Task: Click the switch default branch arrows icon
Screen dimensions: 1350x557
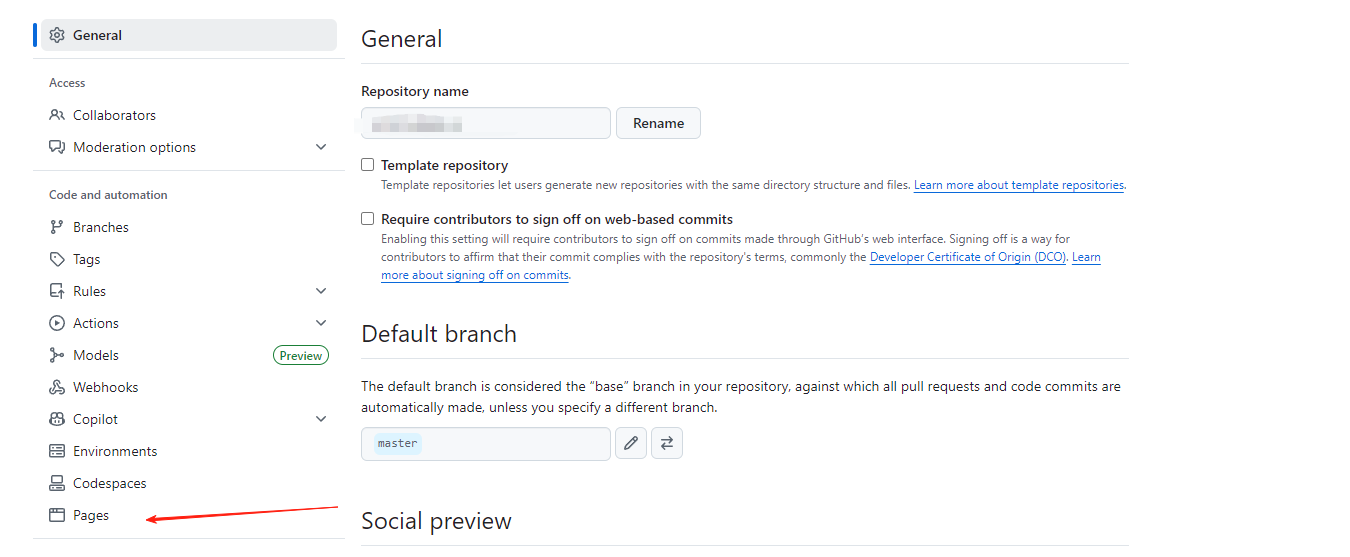Action: (667, 443)
